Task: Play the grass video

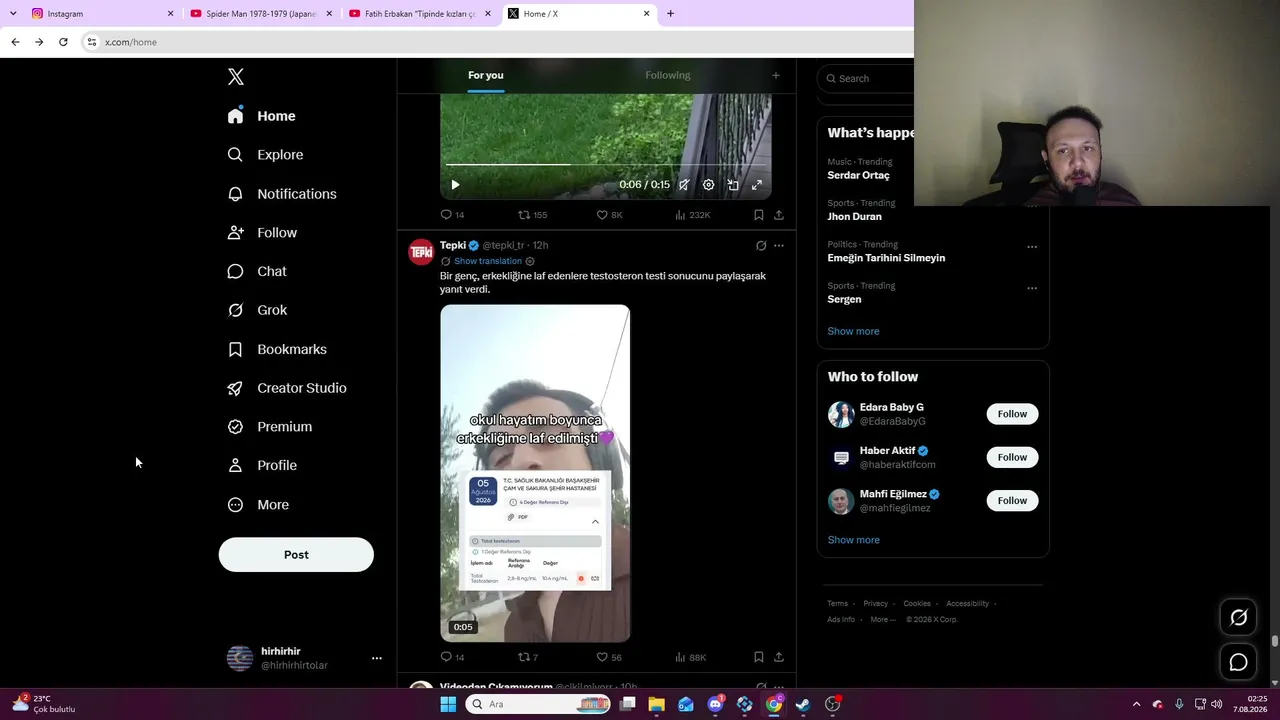Action: [455, 185]
